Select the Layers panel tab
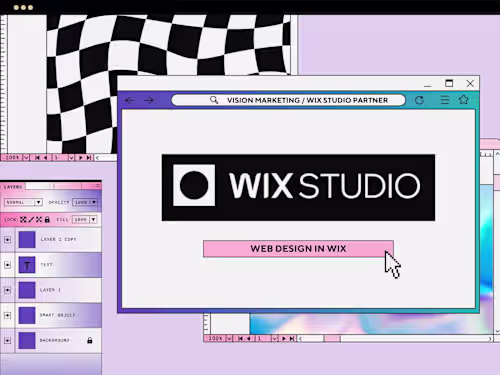 (x=13, y=187)
